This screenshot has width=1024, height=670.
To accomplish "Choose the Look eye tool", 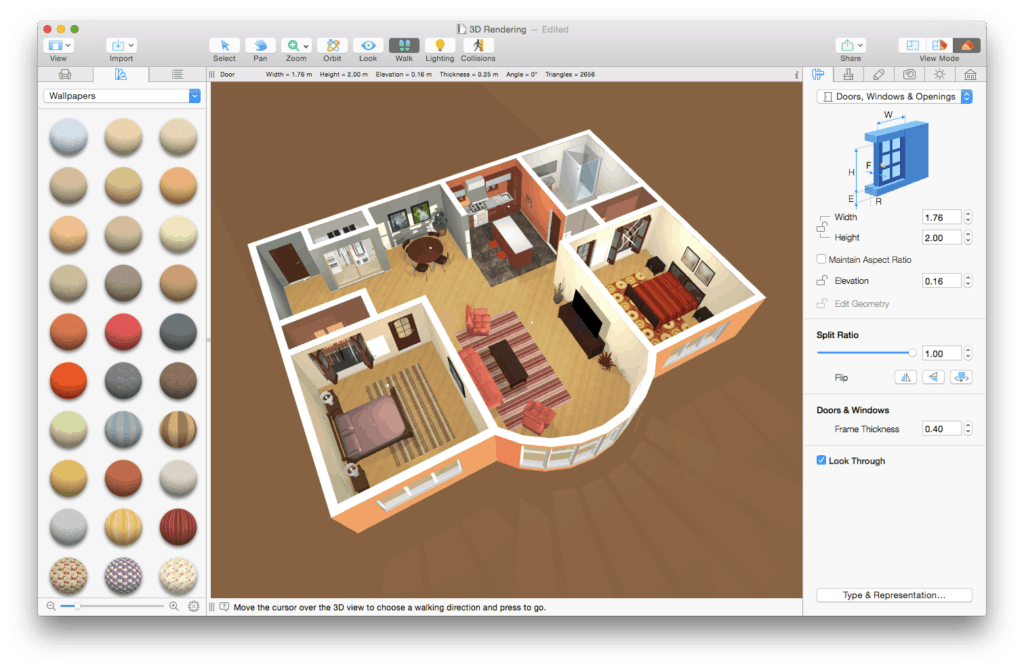I will (368, 46).
